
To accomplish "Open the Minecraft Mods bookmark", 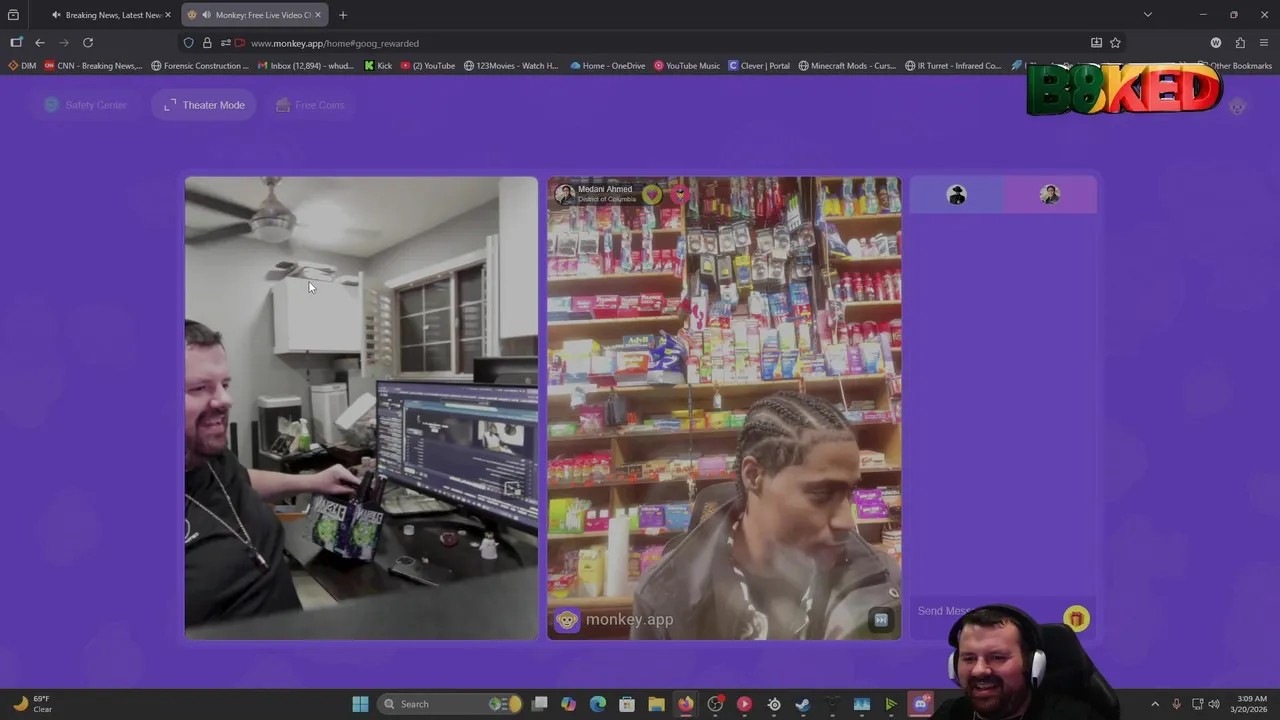I will 847,66.
